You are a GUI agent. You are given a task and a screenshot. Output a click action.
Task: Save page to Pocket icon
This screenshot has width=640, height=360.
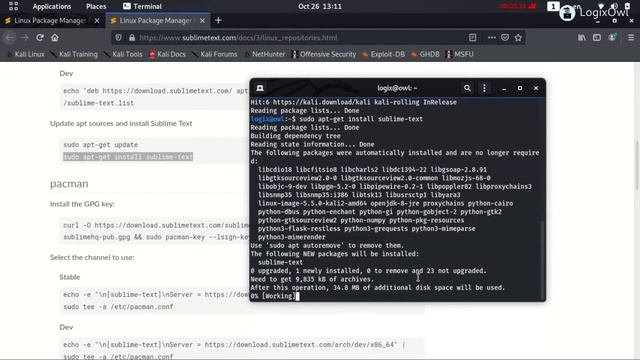click(505, 38)
